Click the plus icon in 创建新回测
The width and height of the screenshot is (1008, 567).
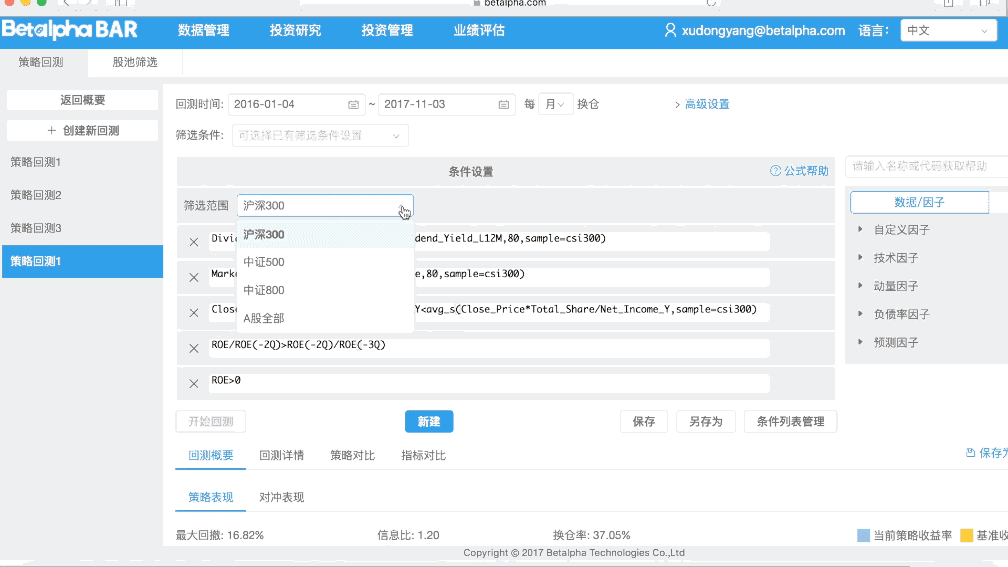[x=51, y=130]
